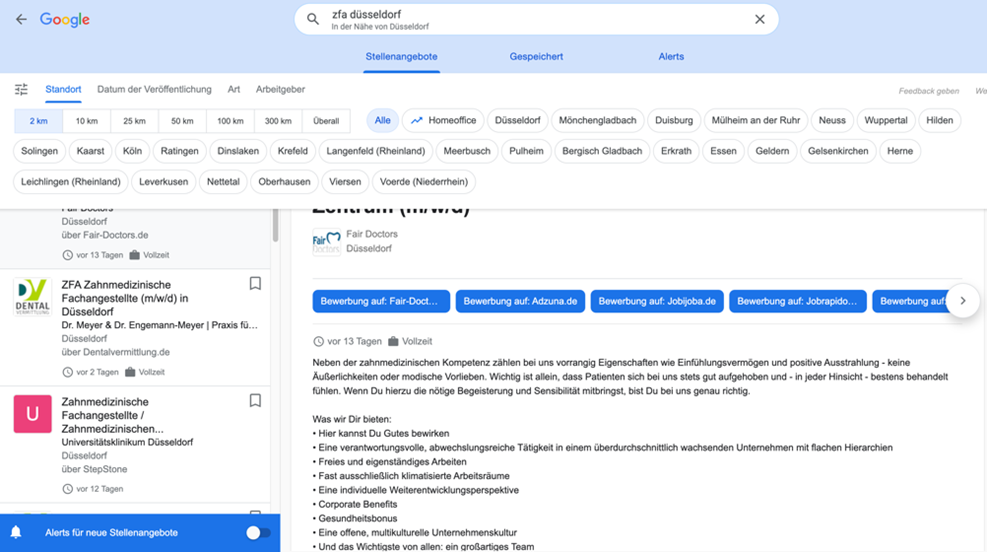Filter by Kaarst chip
Viewport: 987px width, 552px height.
91,151
